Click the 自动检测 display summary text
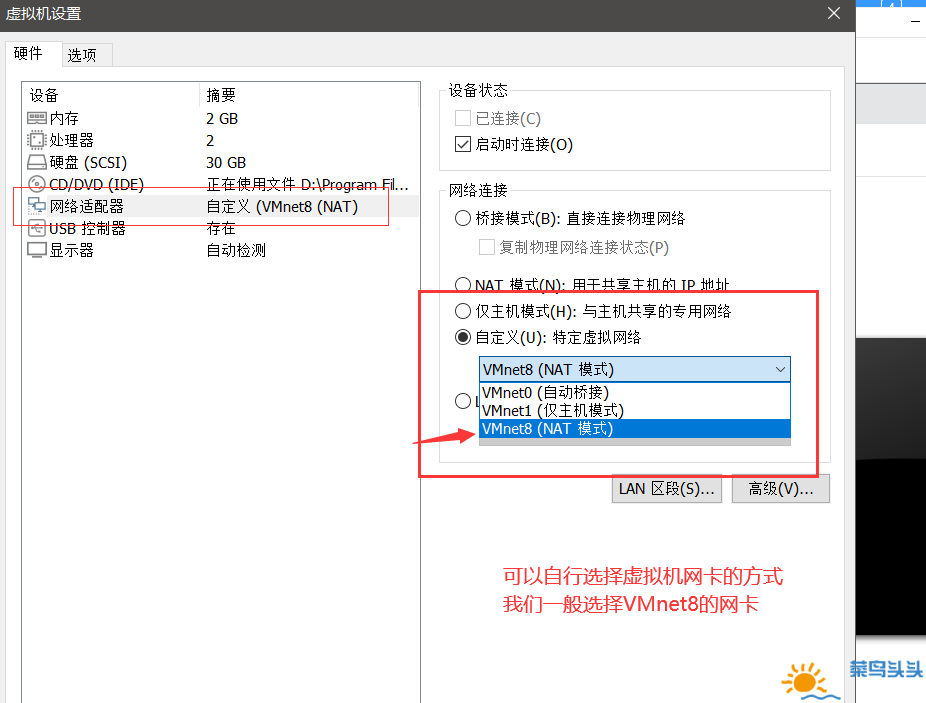Image resolution: width=926 pixels, height=703 pixels. [236, 250]
